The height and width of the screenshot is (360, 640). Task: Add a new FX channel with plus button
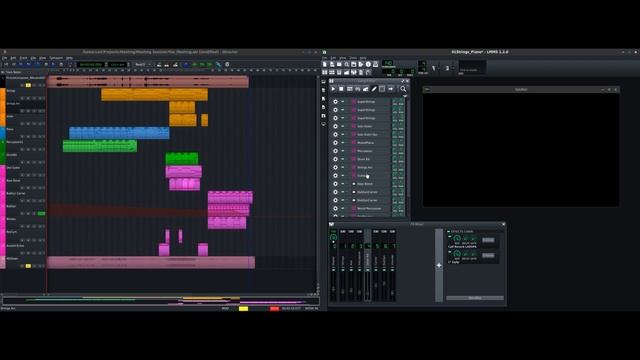point(439,265)
